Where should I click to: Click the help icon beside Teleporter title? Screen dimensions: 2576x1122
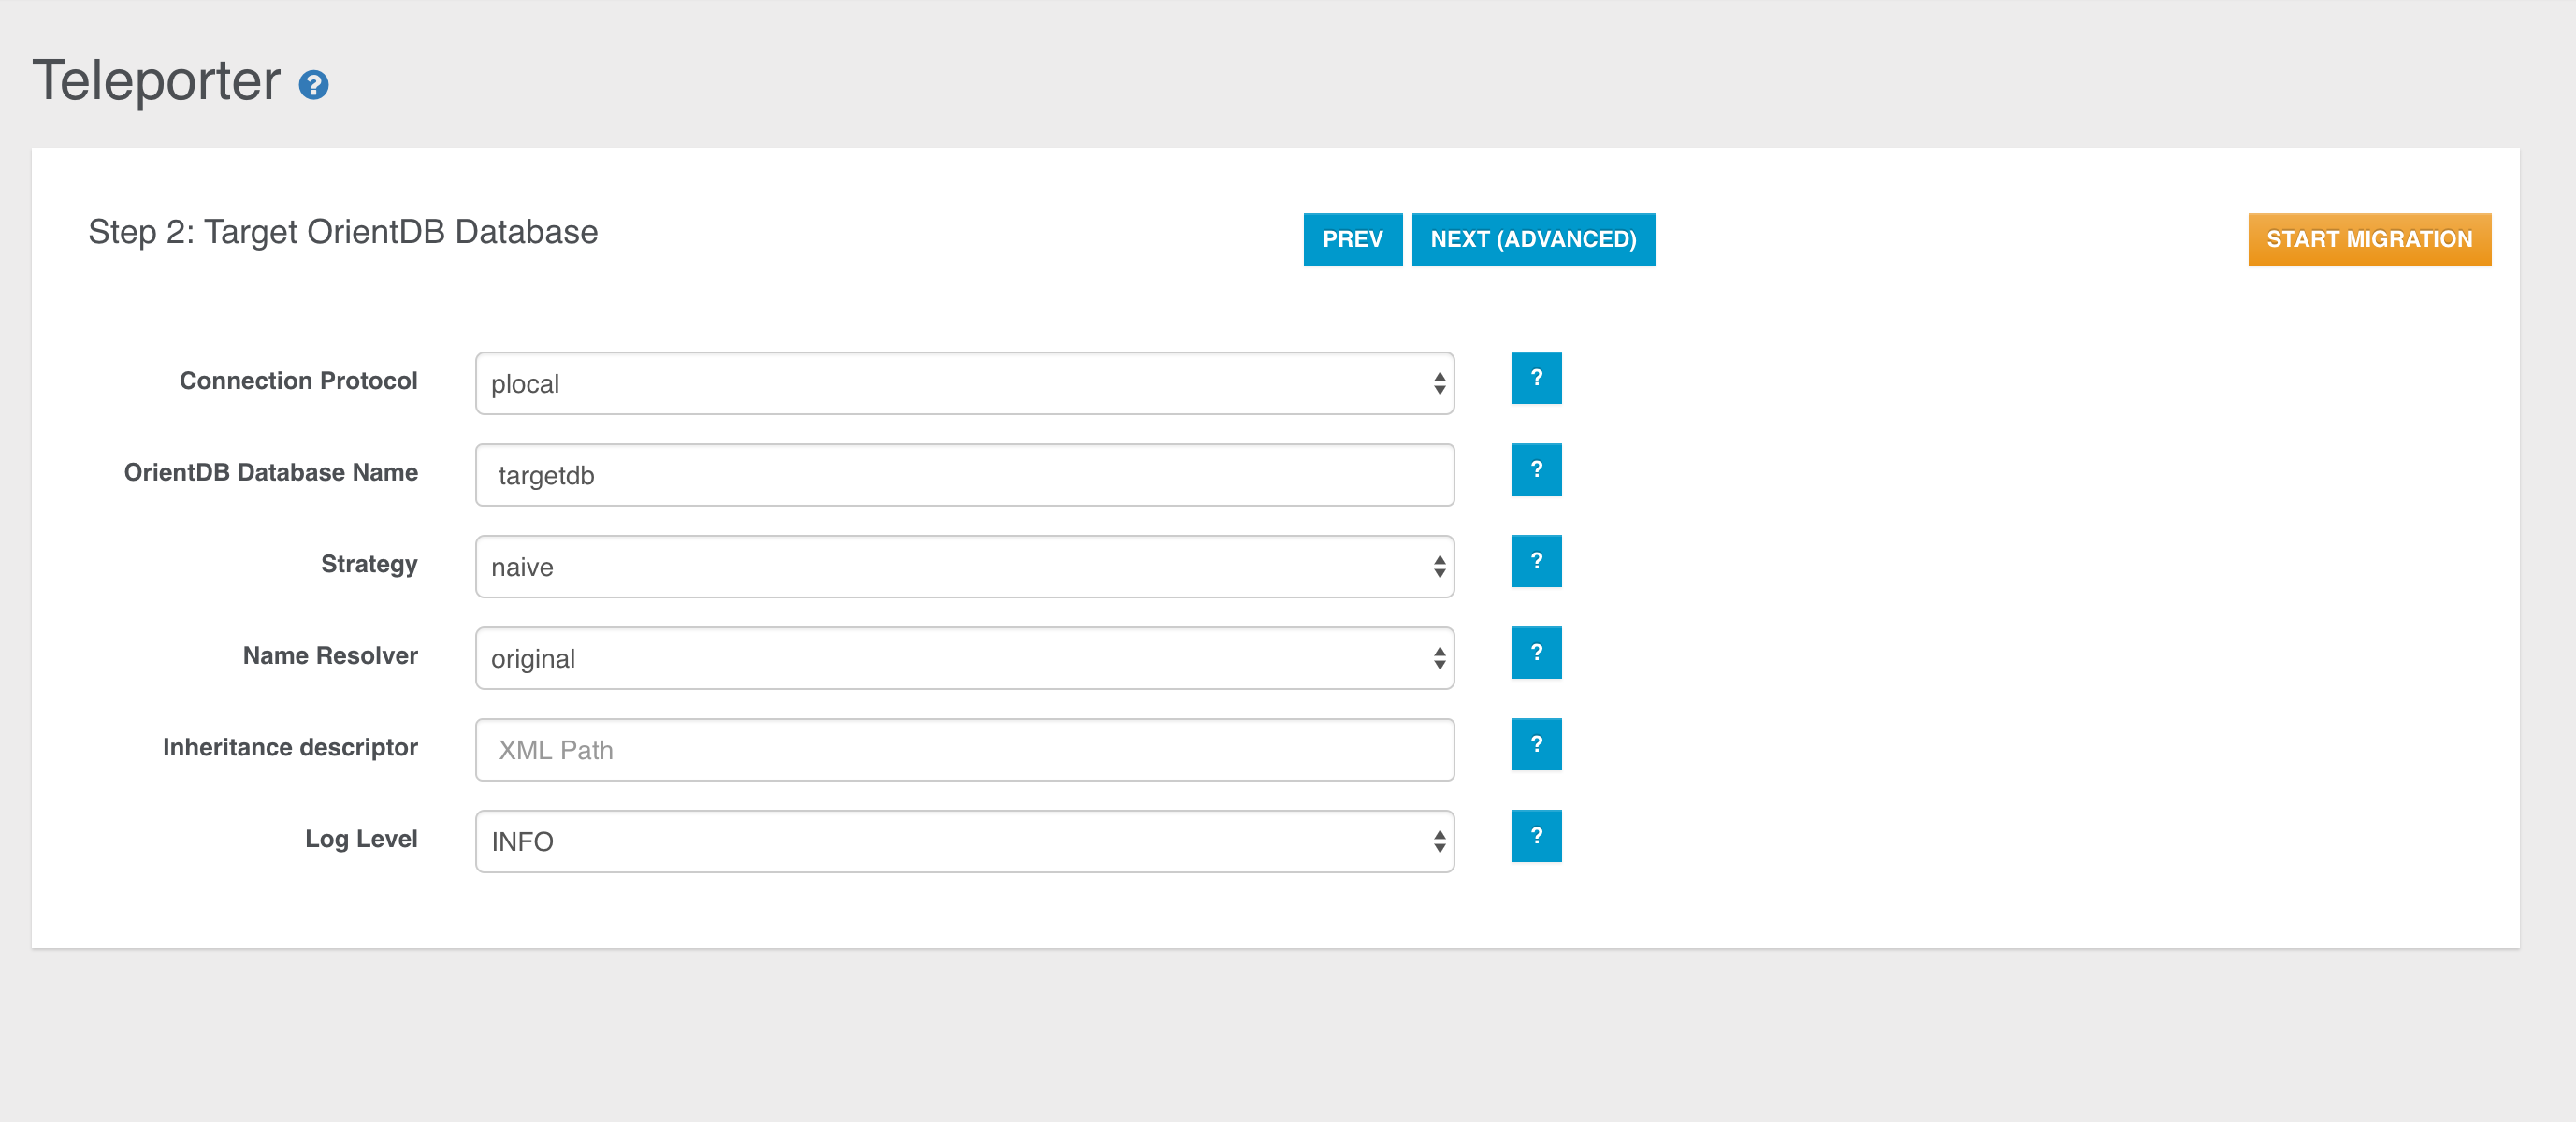point(313,86)
